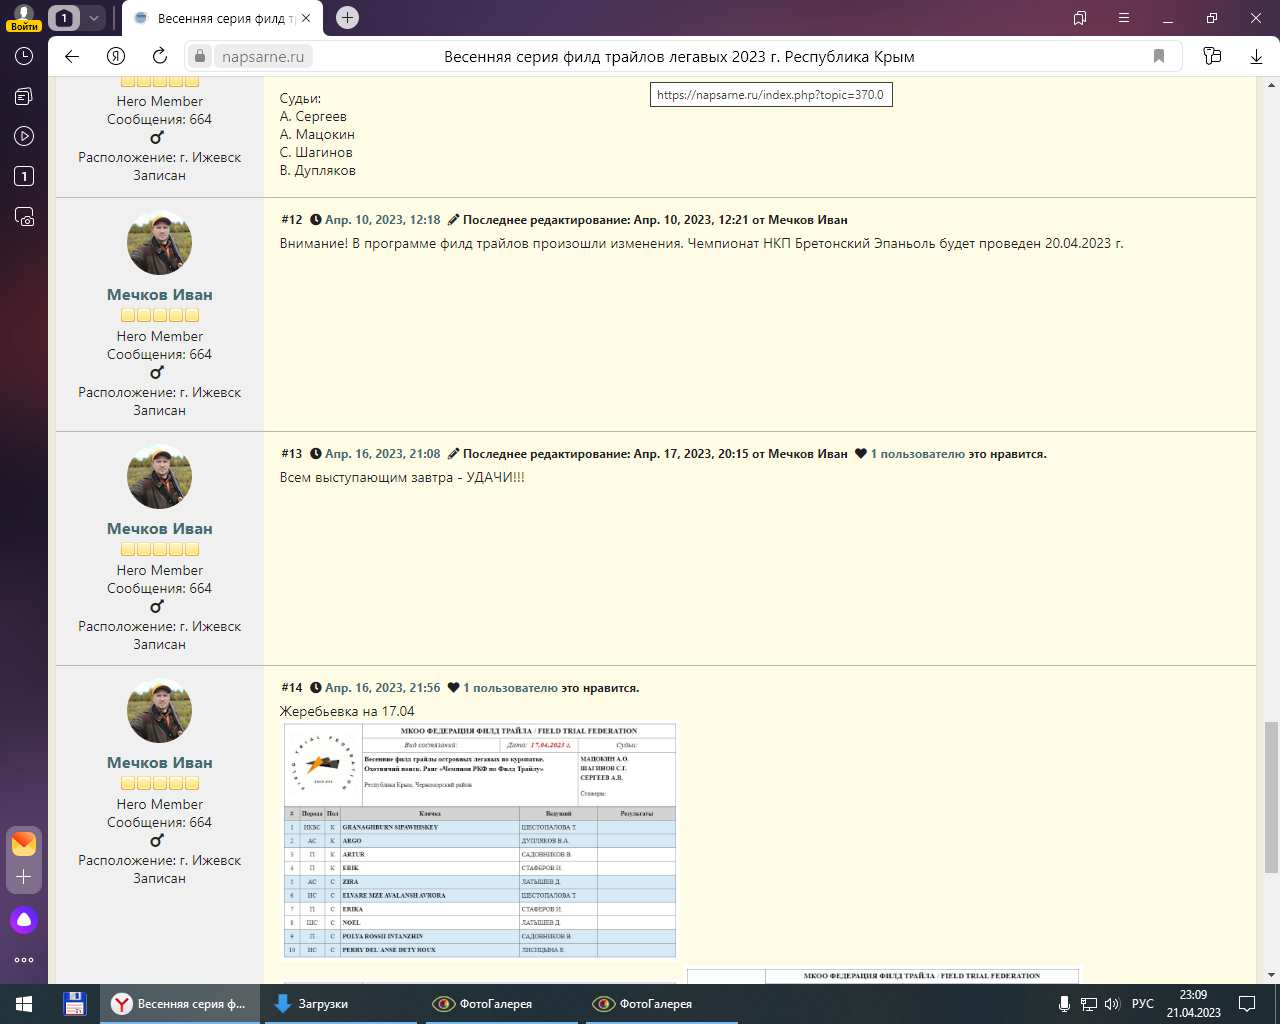Open more sidebar options three dots
The height and width of the screenshot is (1024, 1280).
[24, 960]
